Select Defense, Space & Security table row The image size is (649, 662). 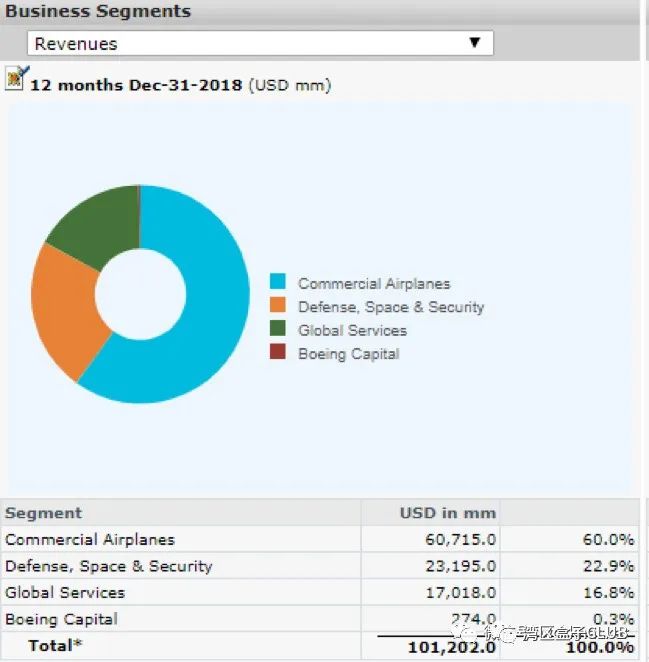[320, 566]
